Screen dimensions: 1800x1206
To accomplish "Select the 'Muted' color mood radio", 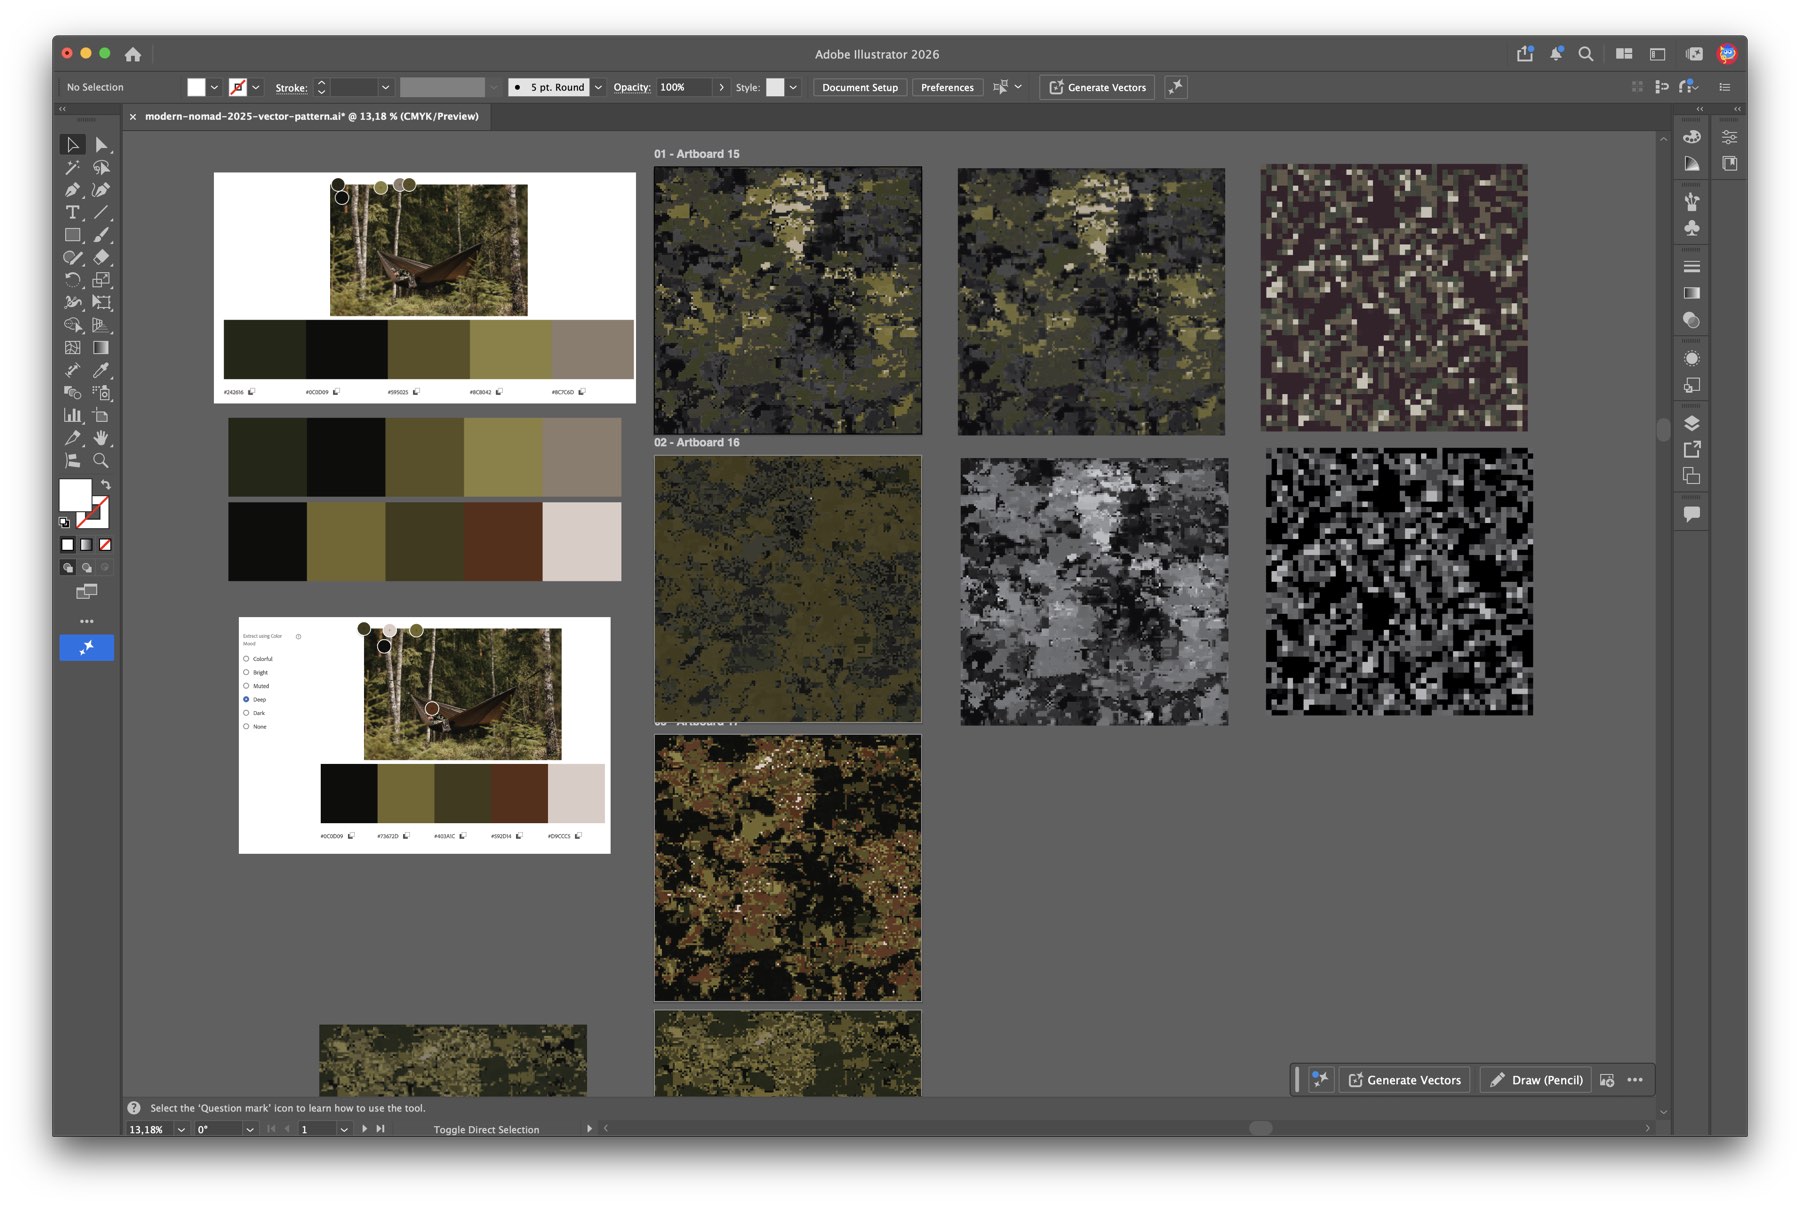I will coord(246,686).
